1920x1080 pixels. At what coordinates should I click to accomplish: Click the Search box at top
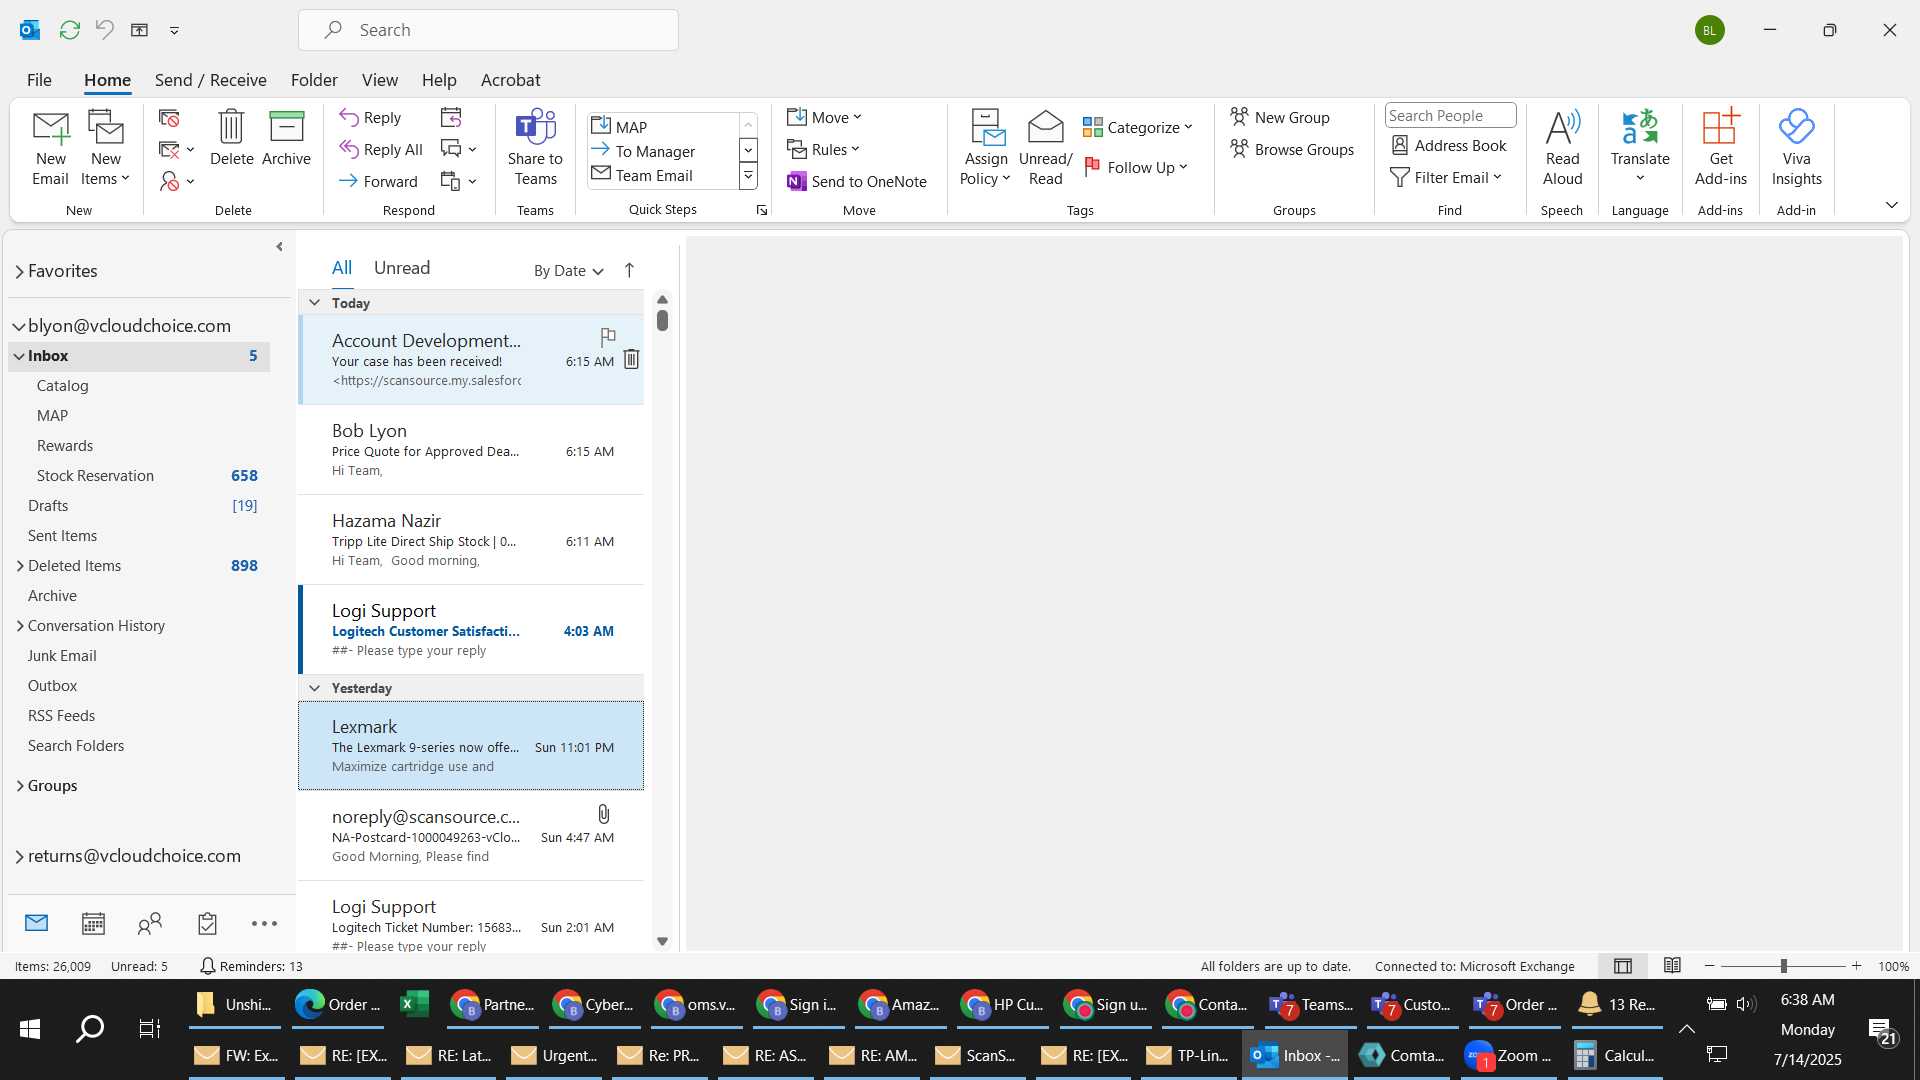point(488,30)
